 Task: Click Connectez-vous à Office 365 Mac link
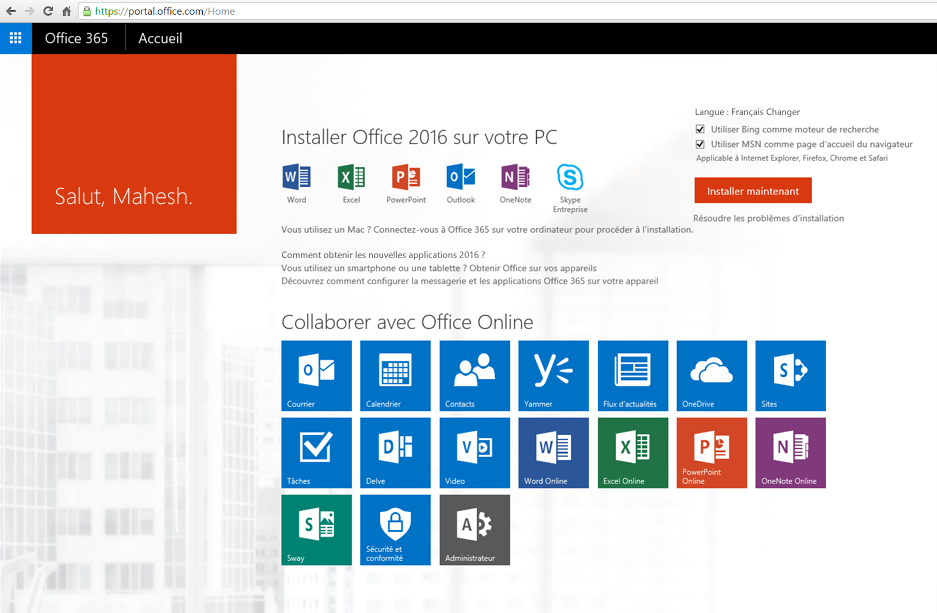[x=533, y=229]
